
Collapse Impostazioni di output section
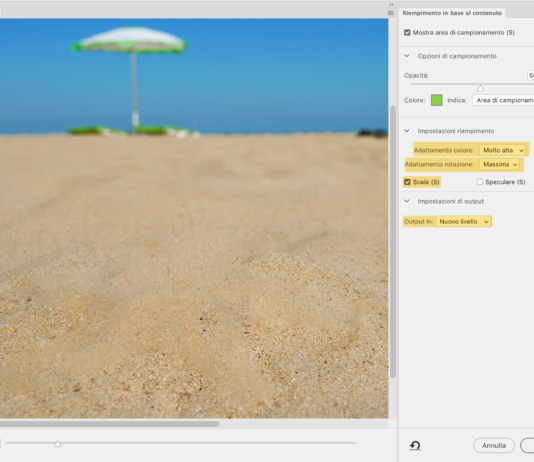(407, 201)
